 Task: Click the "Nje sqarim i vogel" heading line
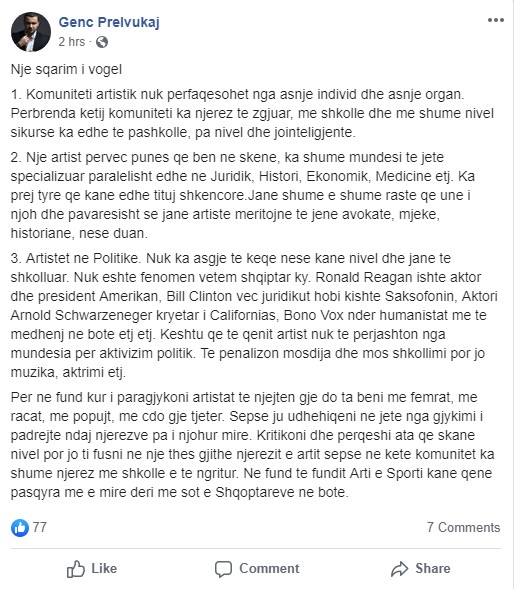67,69
